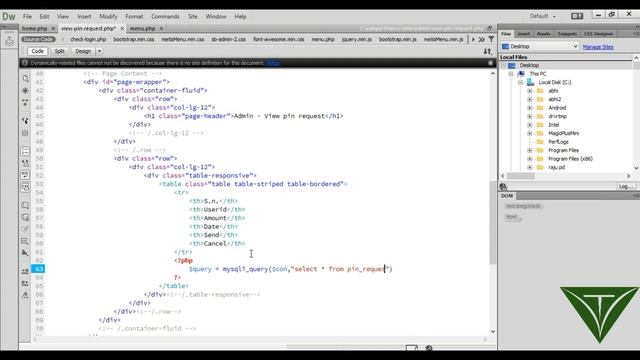Image resolution: width=640 pixels, height=360 pixels.
Task: Click the related files filter funnel icon
Action: [491, 39]
